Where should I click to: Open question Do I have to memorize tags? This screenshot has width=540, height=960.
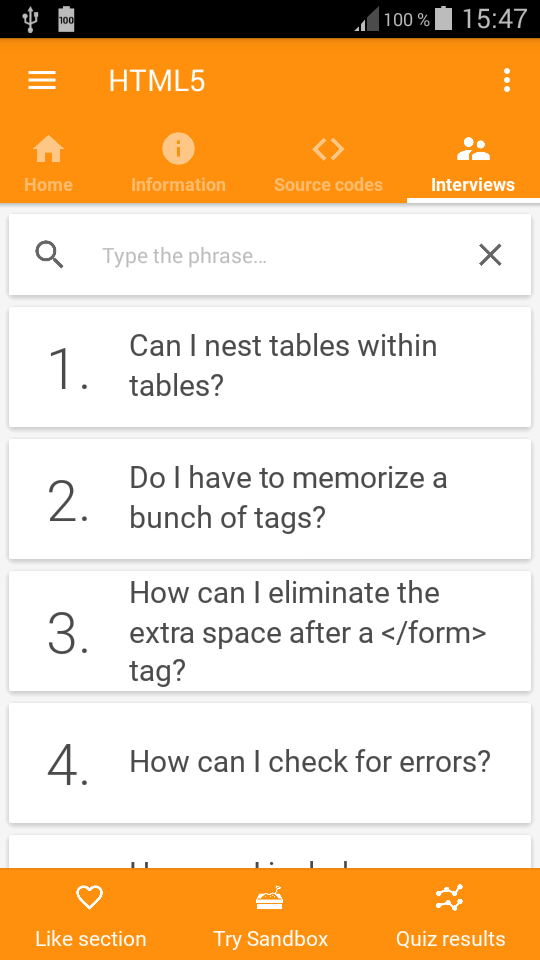point(269,499)
